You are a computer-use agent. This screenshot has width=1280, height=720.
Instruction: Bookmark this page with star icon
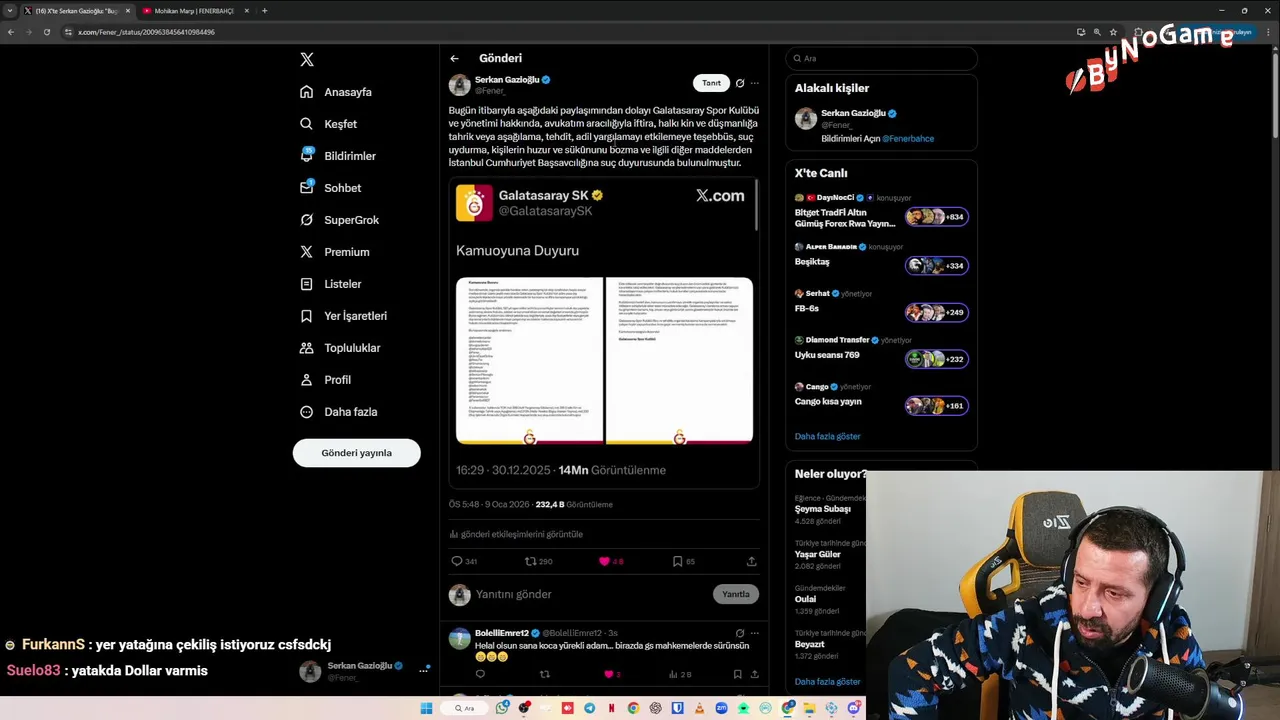click(x=1113, y=32)
